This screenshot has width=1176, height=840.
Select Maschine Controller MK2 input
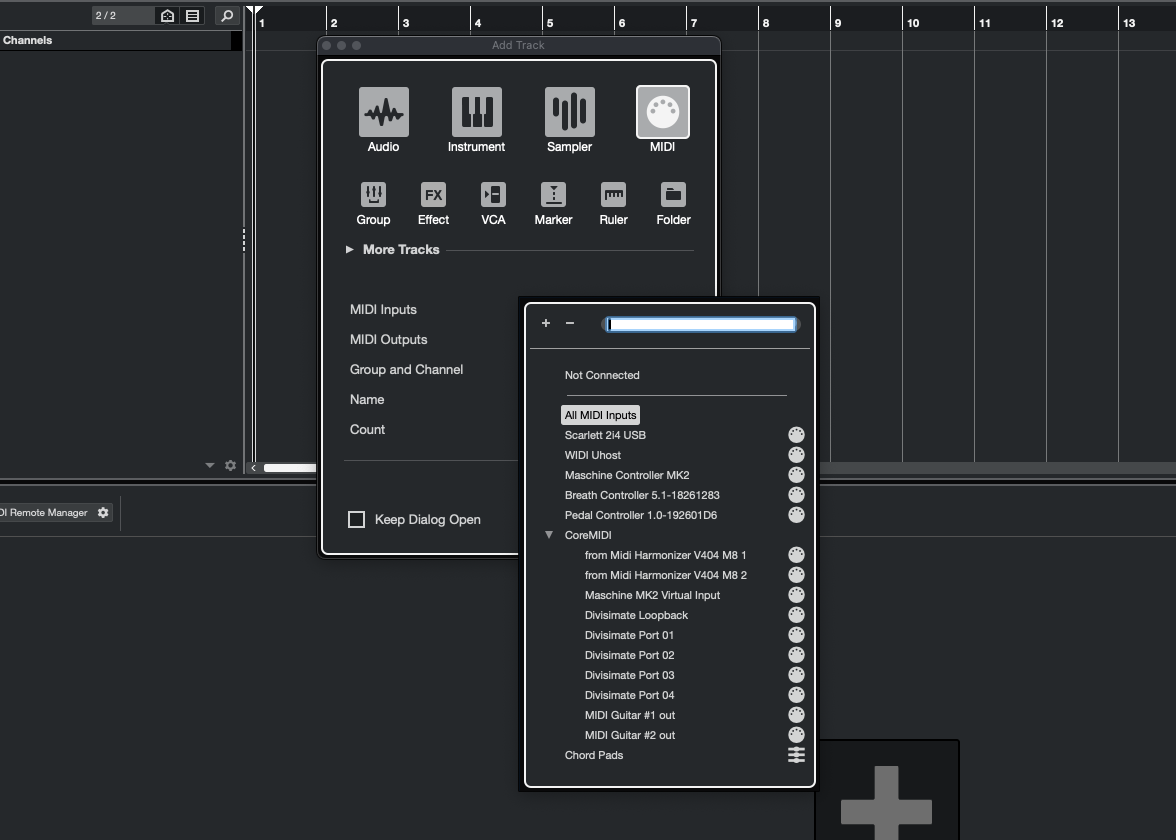(x=627, y=475)
